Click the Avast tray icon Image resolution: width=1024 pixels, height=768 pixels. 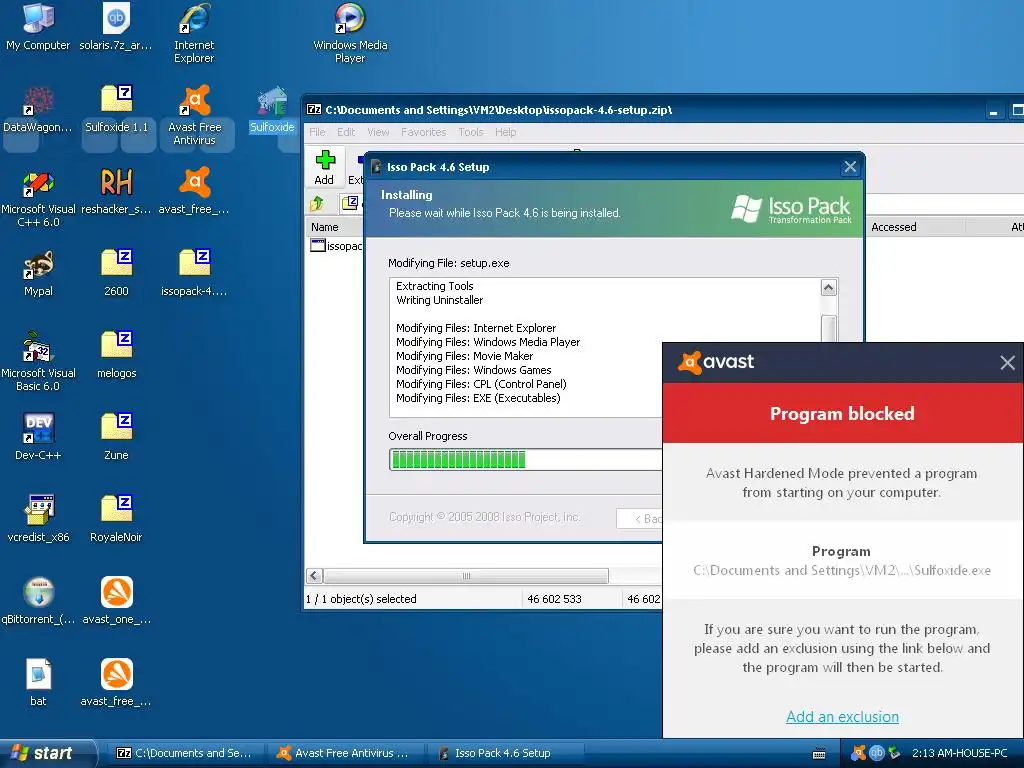858,753
